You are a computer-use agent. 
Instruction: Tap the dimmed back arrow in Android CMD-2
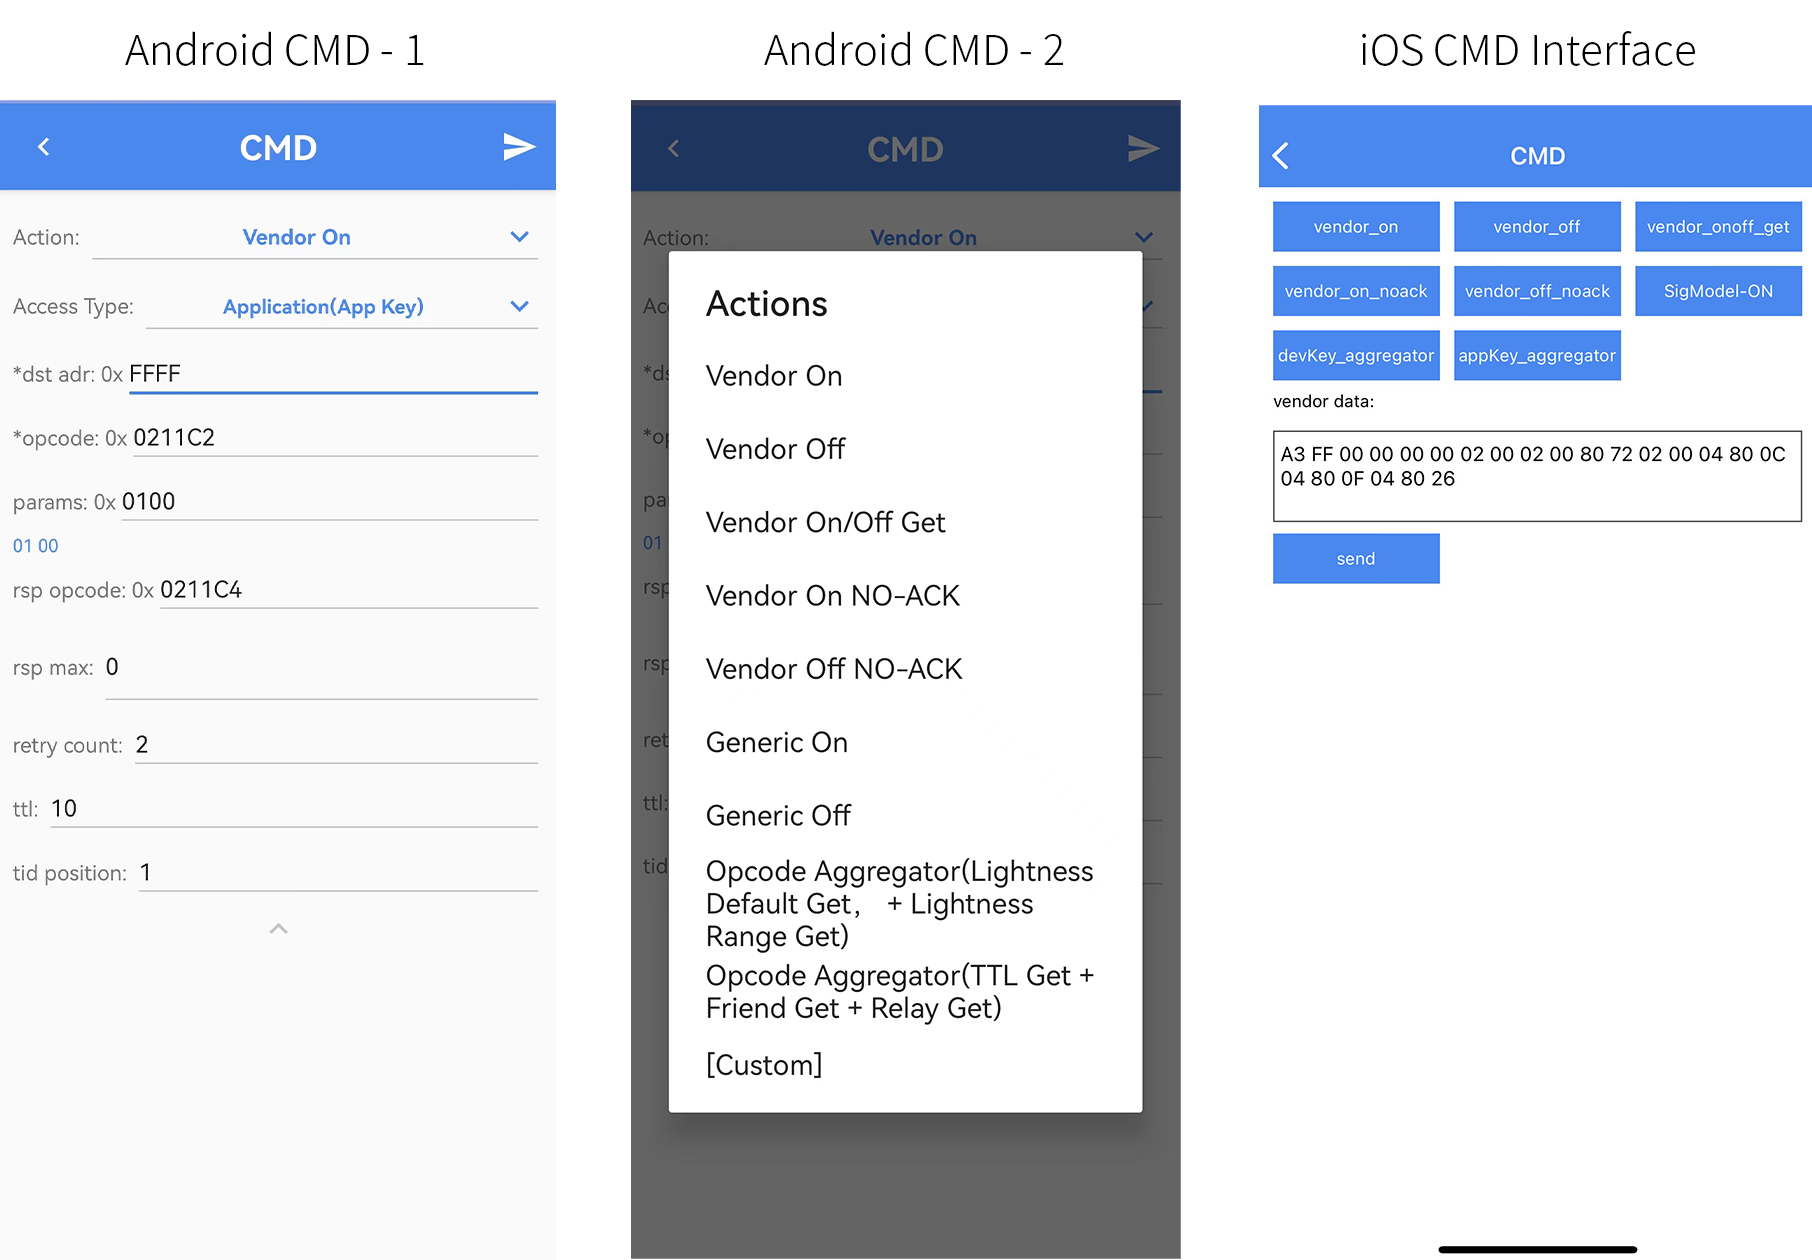pyautogui.click(x=673, y=149)
